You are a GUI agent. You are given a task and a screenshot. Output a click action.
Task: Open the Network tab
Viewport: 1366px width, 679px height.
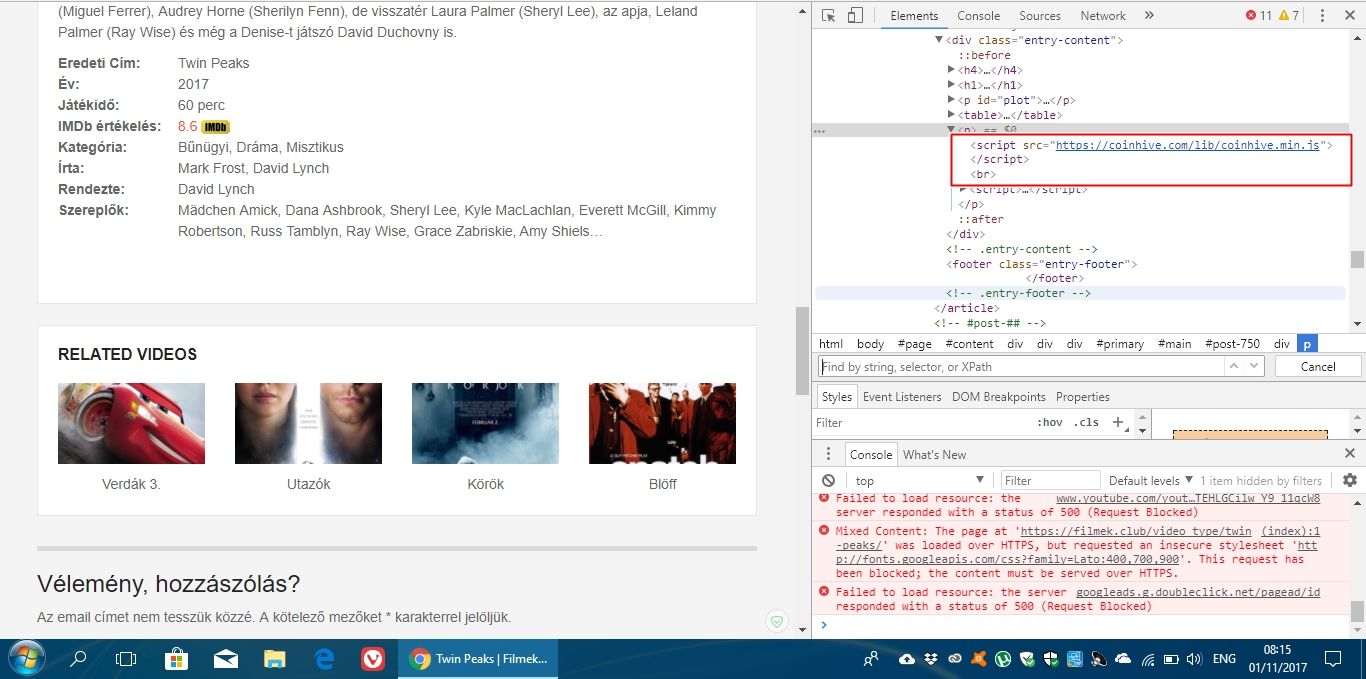[1103, 16]
